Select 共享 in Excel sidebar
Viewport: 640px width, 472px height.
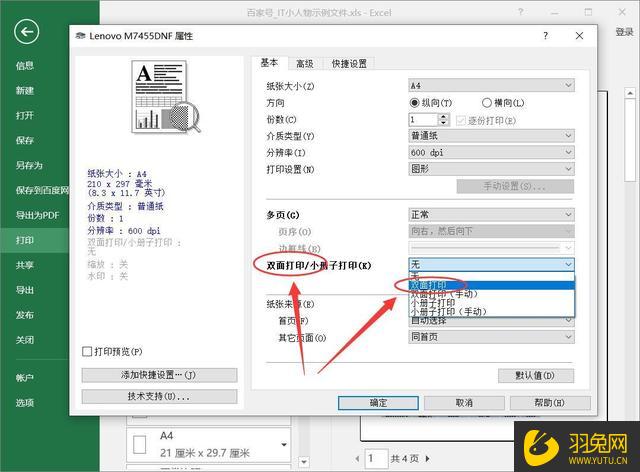click(x=24, y=265)
